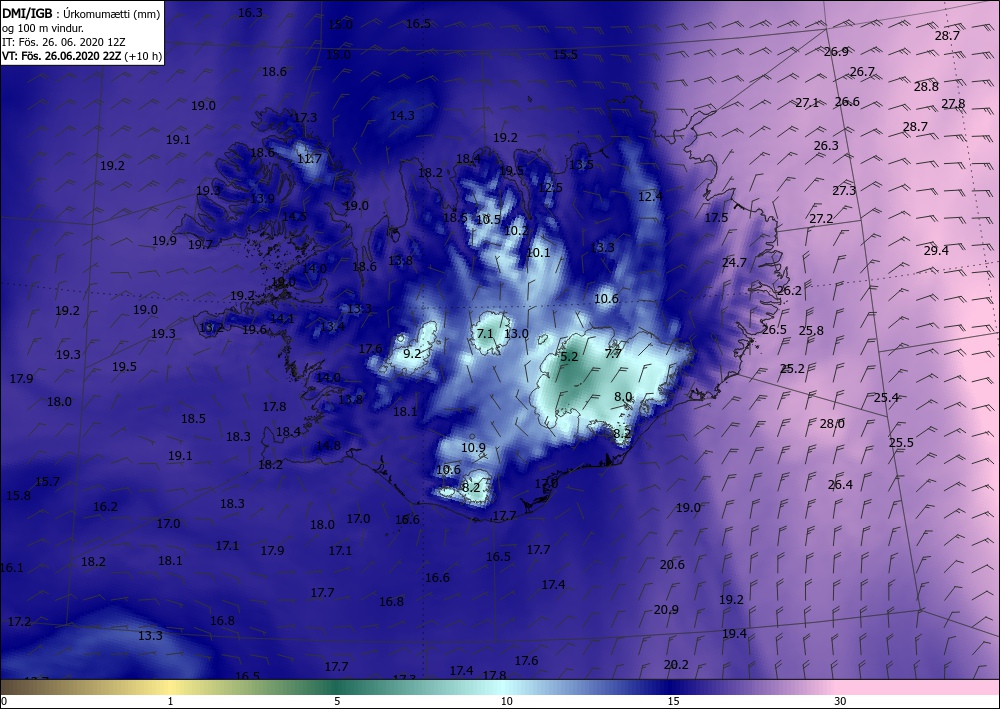
Task: Click the 9.2 value on the map
Action: point(412,353)
